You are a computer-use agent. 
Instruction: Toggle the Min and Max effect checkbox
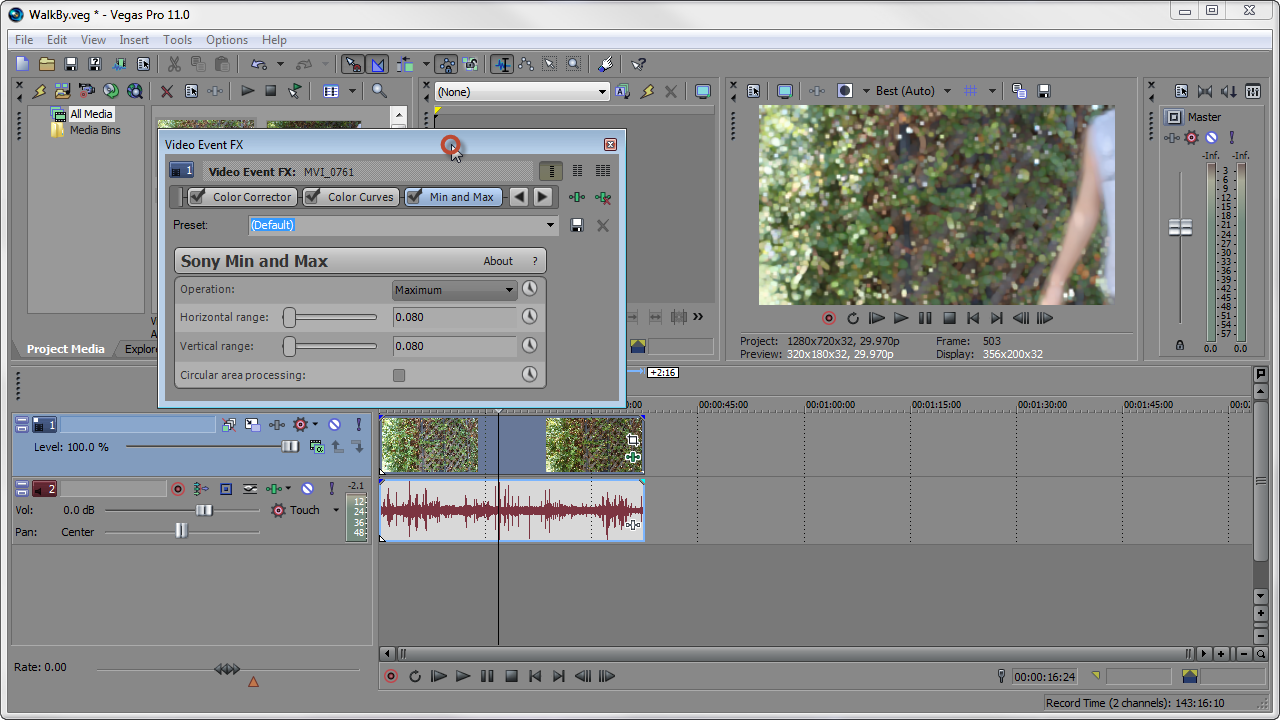pyautogui.click(x=414, y=197)
